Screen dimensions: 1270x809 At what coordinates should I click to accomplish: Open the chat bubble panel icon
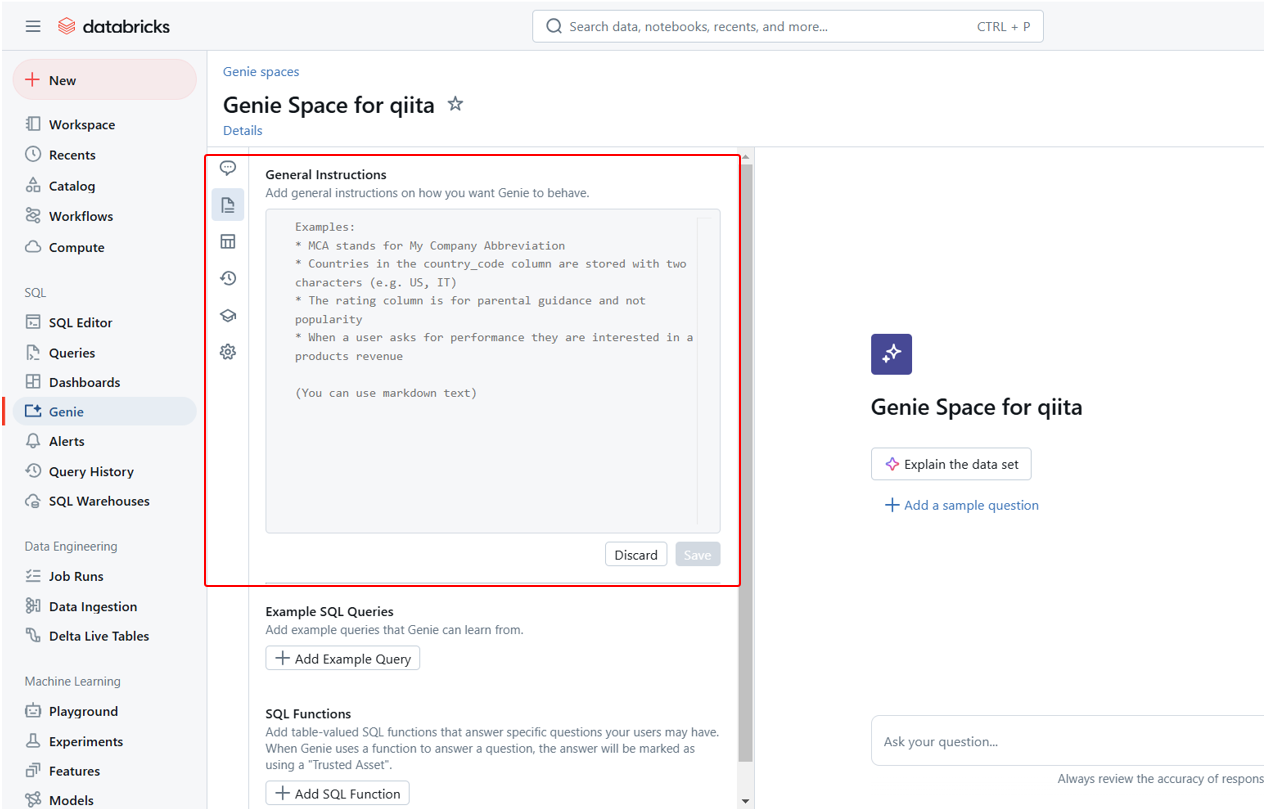[228, 168]
